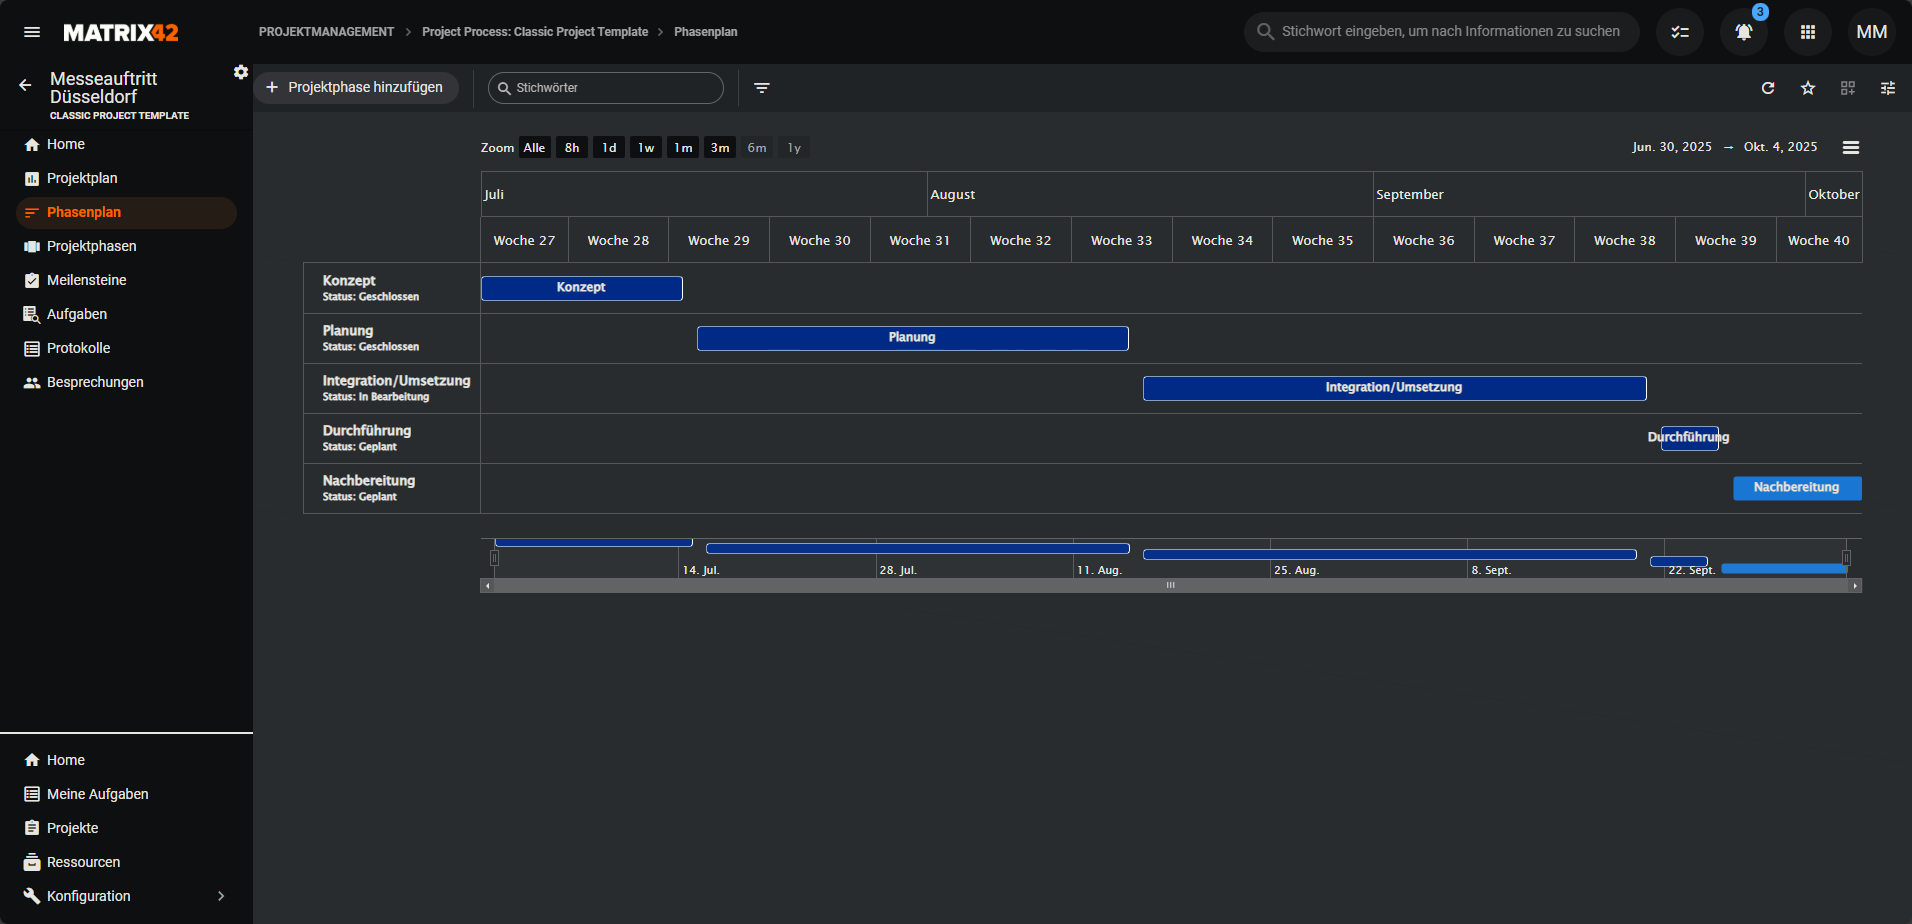Go back using the left arrow
The height and width of the screenshot is (924, 1912).
point(25,86)
